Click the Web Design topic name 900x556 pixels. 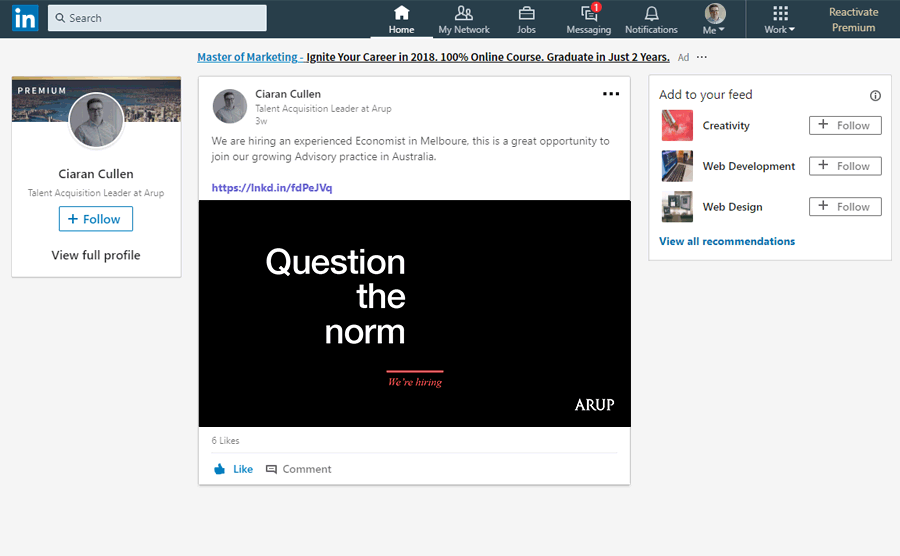click(x=732, y=207)
